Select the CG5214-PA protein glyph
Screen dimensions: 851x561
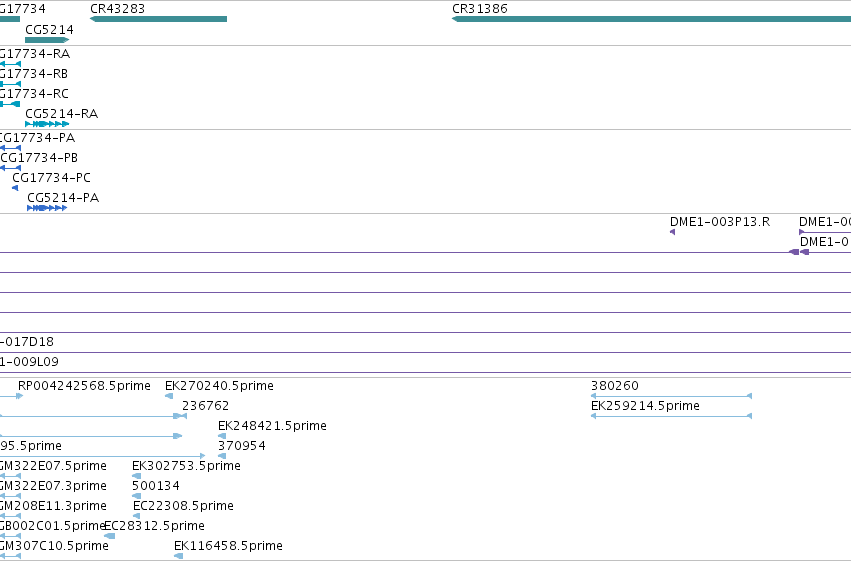pos(47,208)
